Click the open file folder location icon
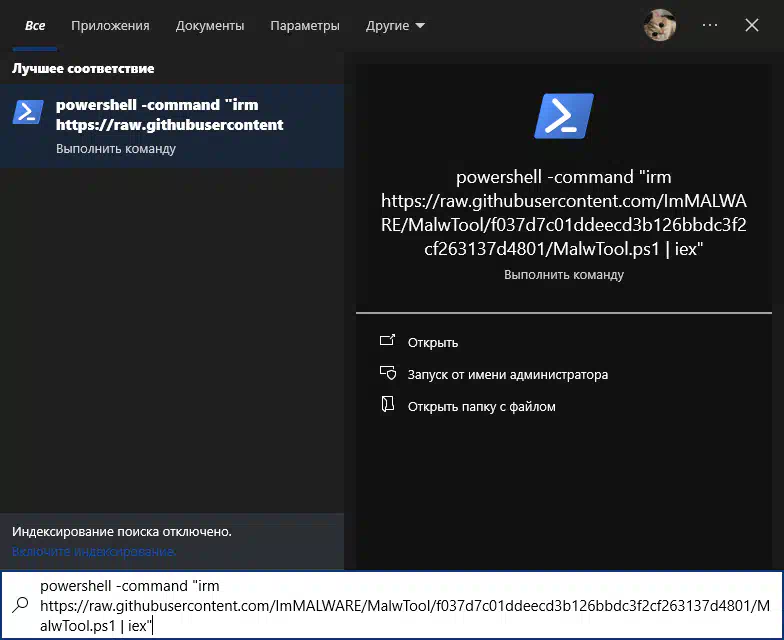784x640 pixels. click(388, 404)
